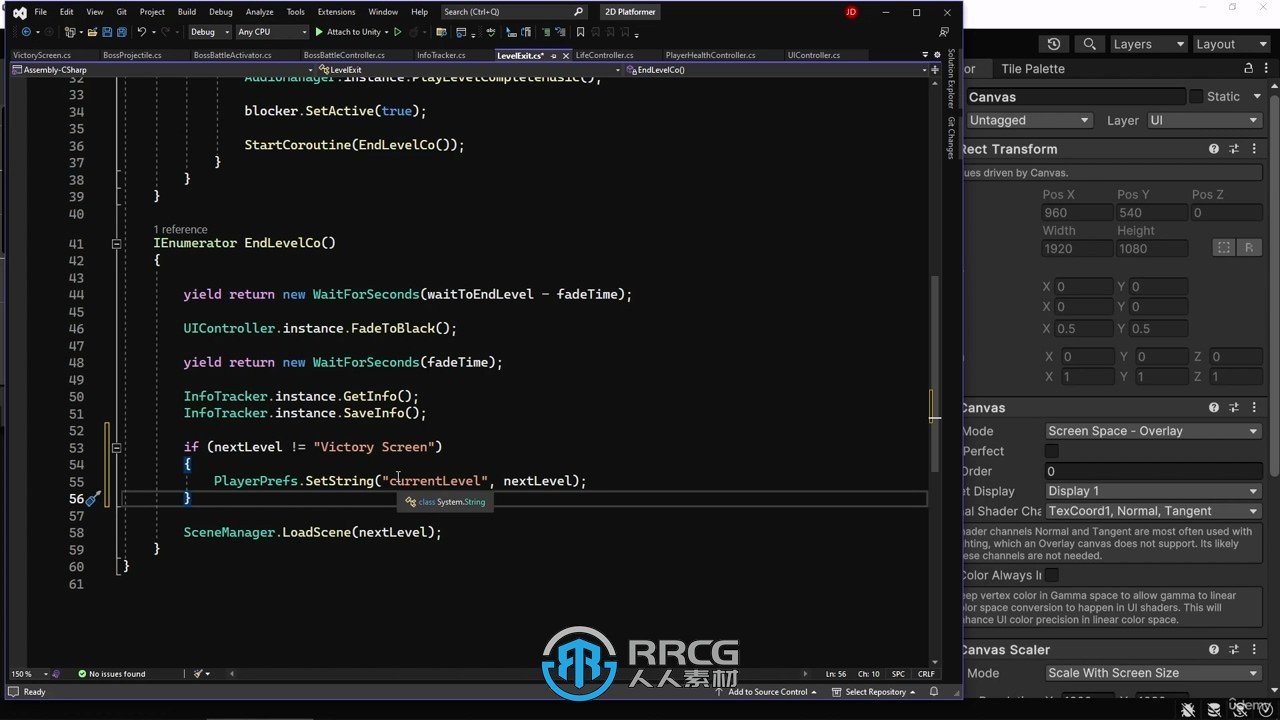Open Canvas component preset sliders icon
The image size is (1280, 720).
1234,408
